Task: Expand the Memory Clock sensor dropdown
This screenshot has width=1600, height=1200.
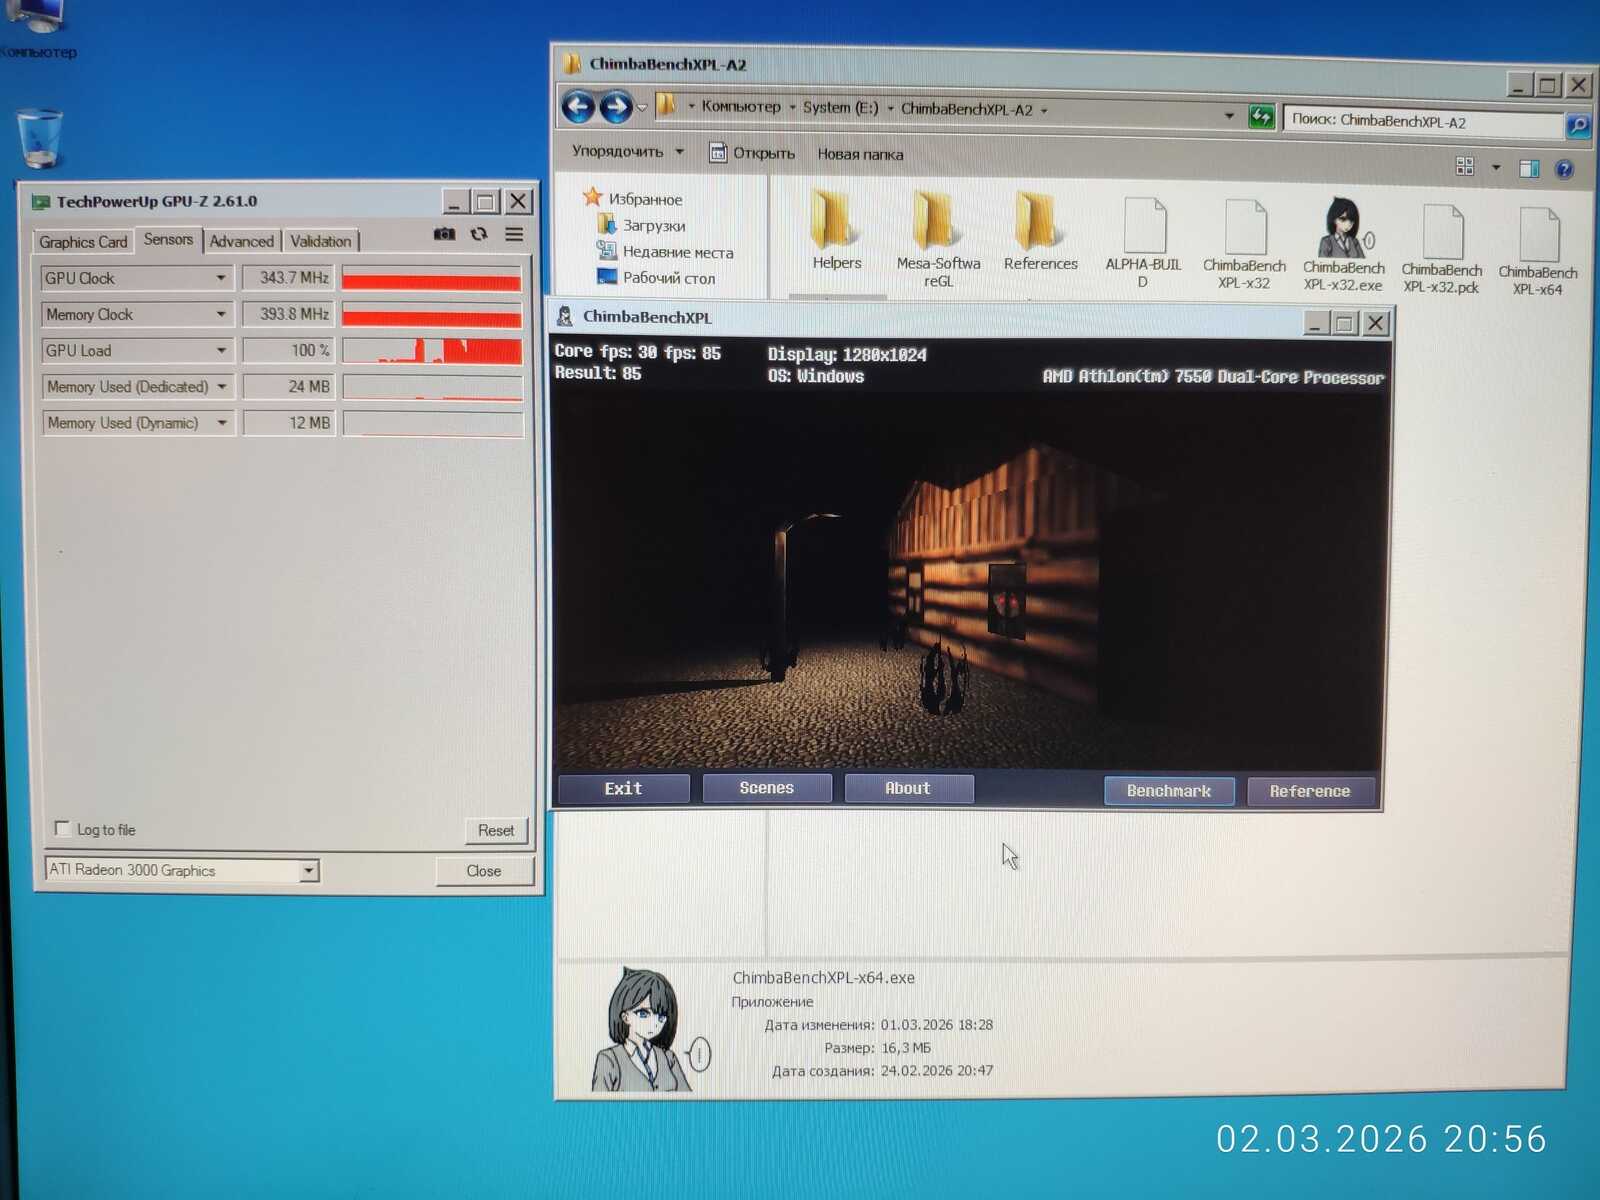Action: pyautogui.click(x=221, y=314)
